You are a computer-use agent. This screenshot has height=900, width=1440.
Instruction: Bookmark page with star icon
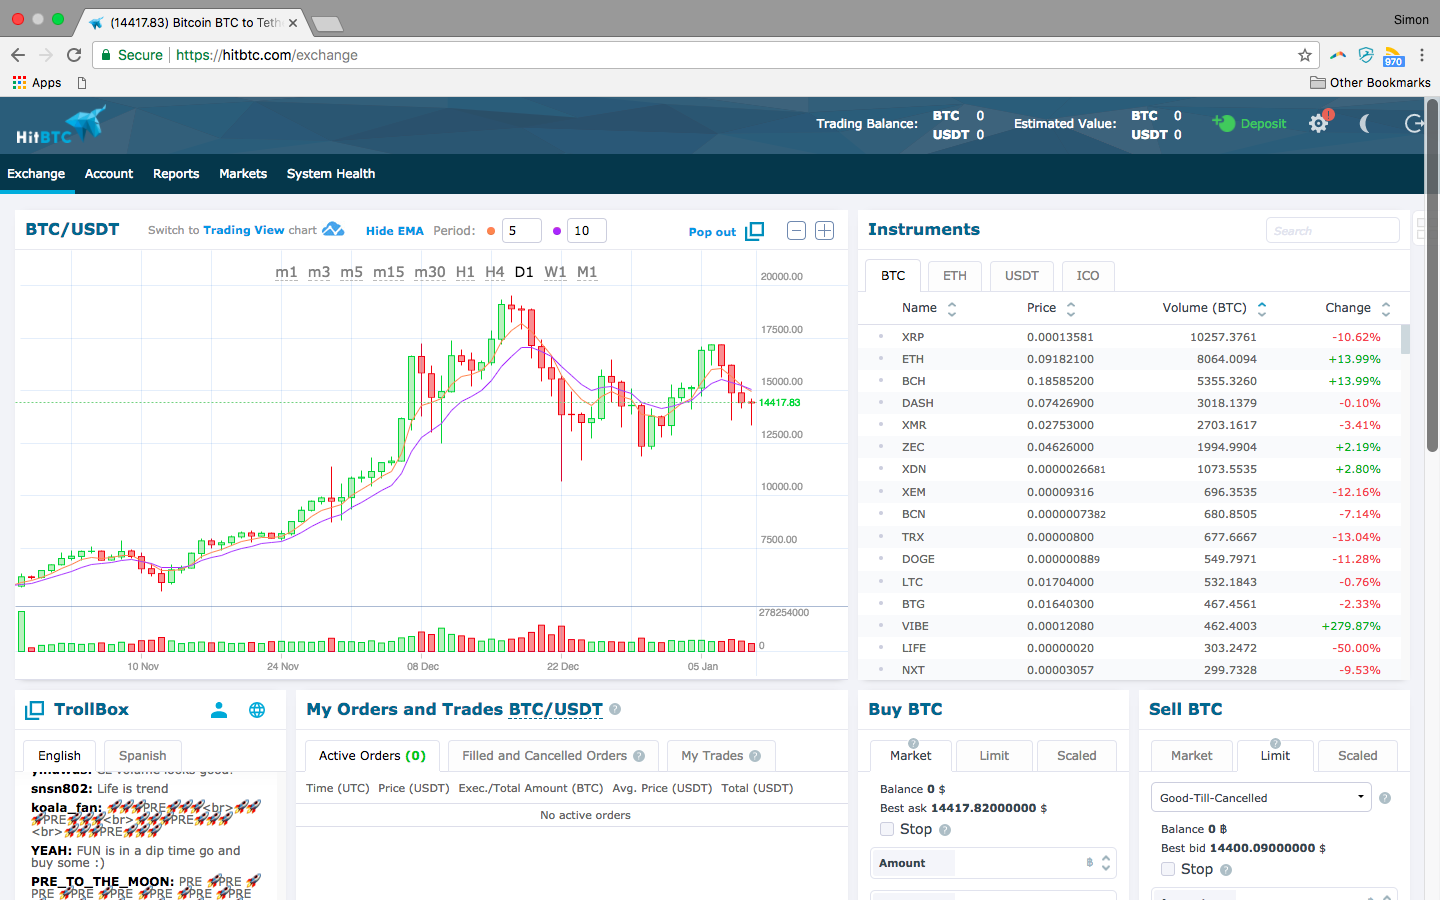[1304, 55]
